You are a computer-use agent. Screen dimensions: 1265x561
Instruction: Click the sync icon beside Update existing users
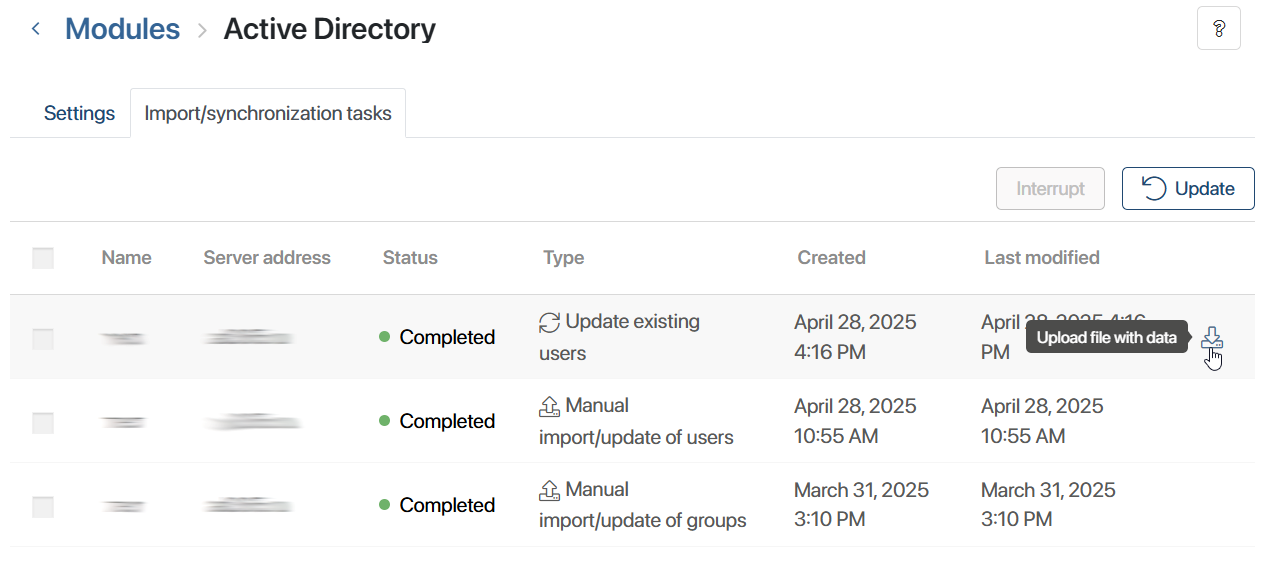pos(549,322)
